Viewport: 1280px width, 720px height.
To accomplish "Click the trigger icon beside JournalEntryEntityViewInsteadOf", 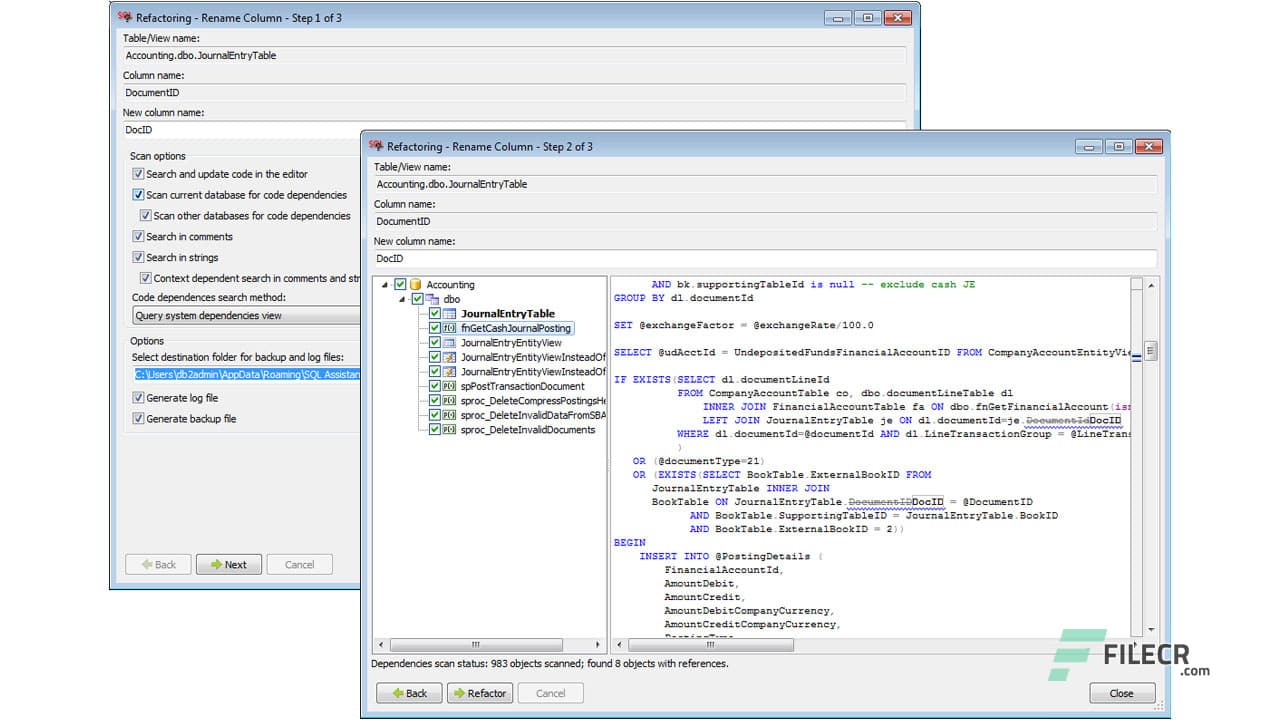I will pyautogui.click(x=448, y=357).
